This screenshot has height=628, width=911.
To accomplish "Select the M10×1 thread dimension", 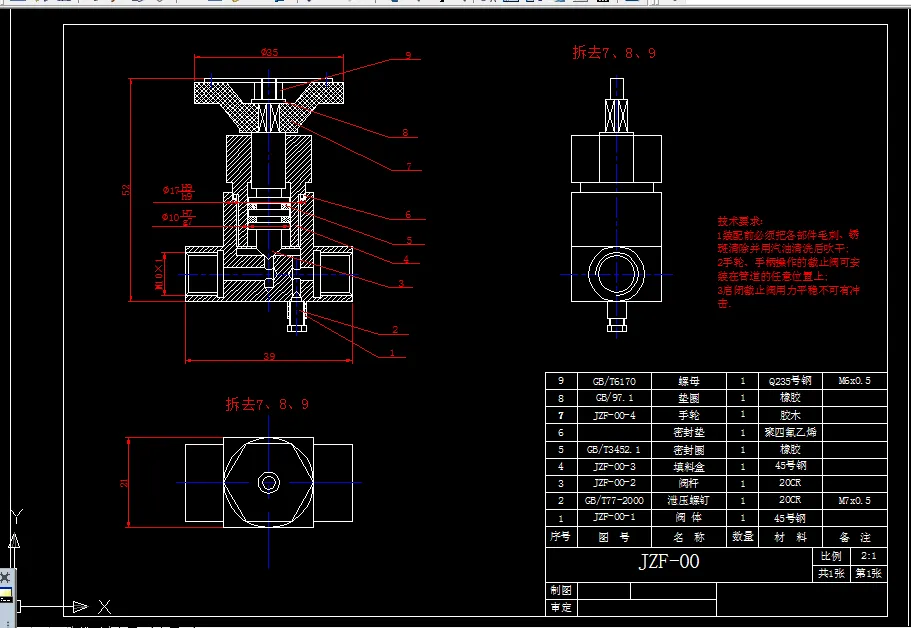I will (159, 275).
